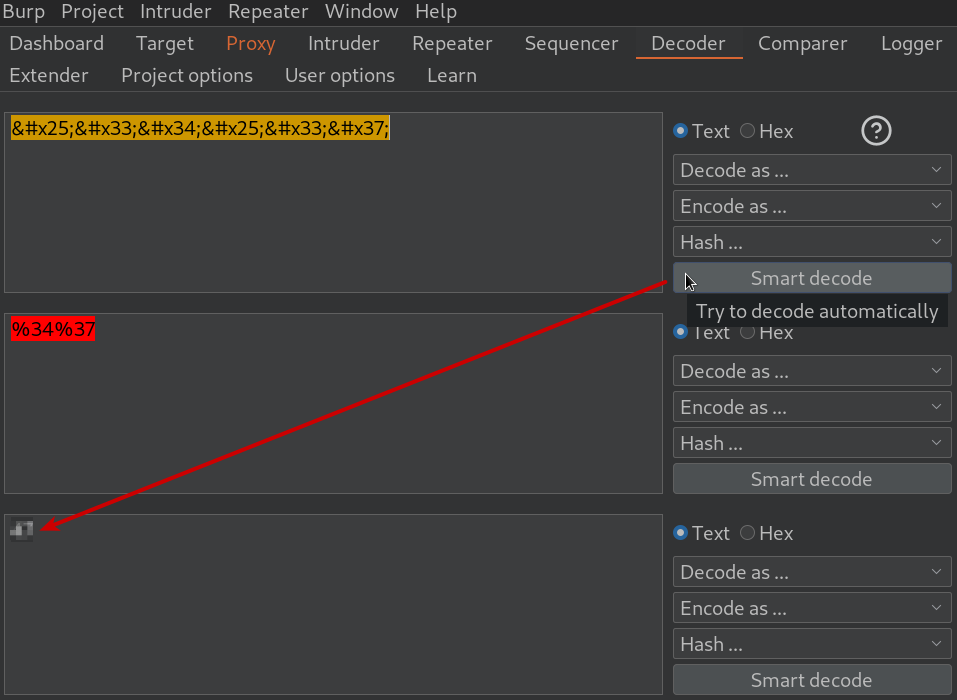The height and width of the screenshot is (700, 957).
Task: Open the Intruder menu in menu bar
Action: (x=176, y=12)
